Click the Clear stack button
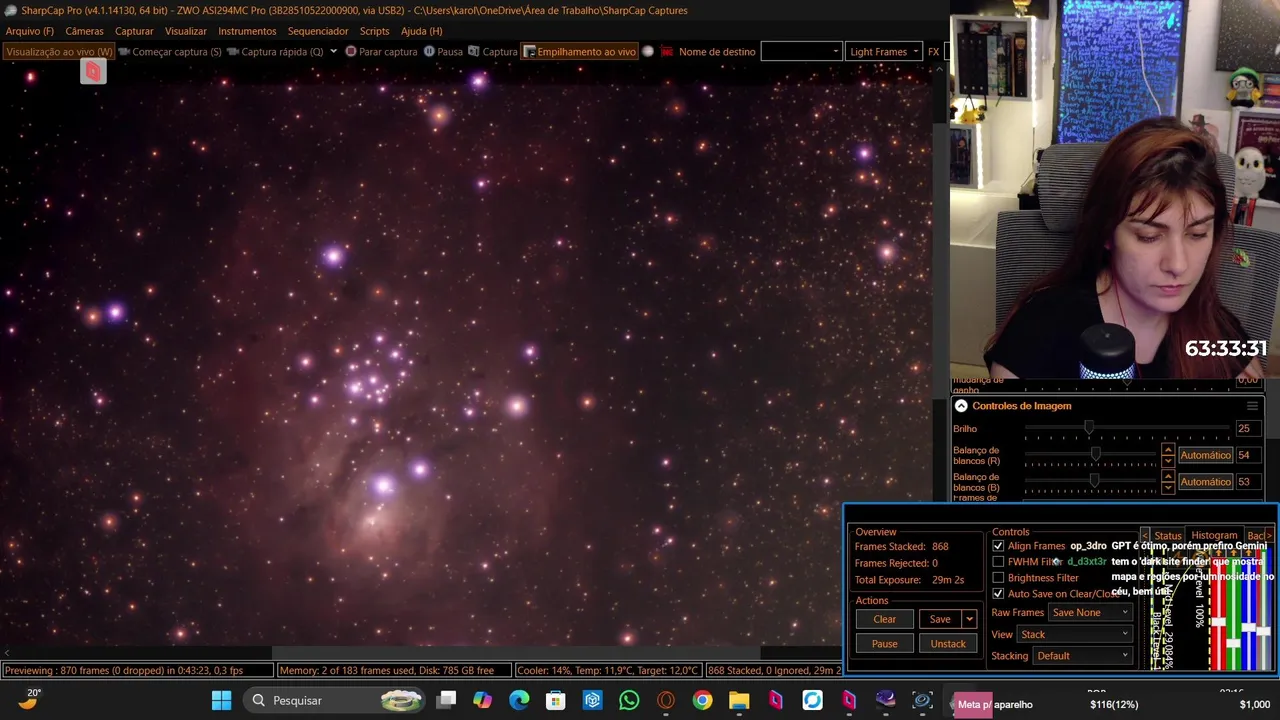This screenshot has height=720, width=1280. 884,619
